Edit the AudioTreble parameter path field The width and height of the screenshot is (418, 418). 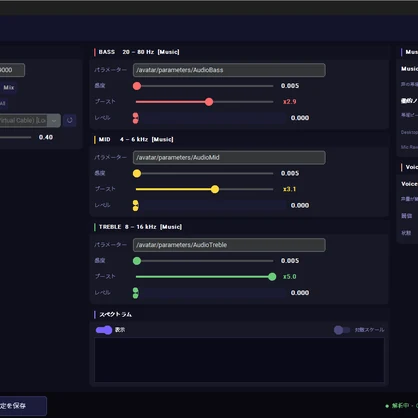(x=229, y=245)
